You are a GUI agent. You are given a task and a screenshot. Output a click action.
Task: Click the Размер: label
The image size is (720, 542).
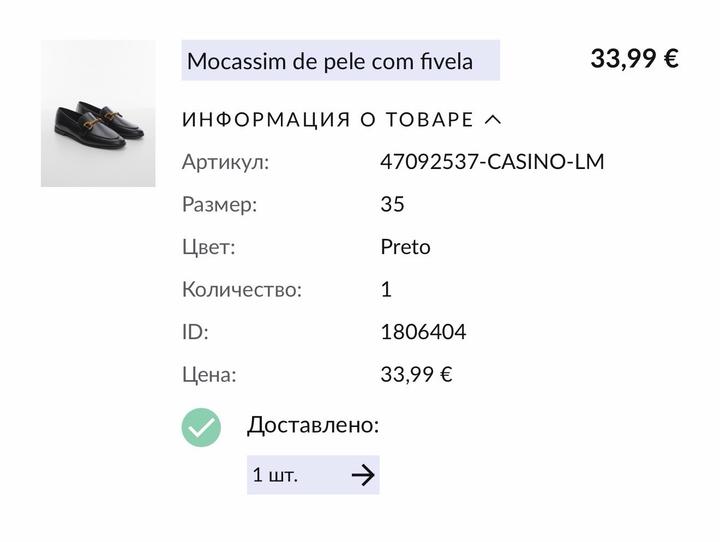[x=220, y=205]
